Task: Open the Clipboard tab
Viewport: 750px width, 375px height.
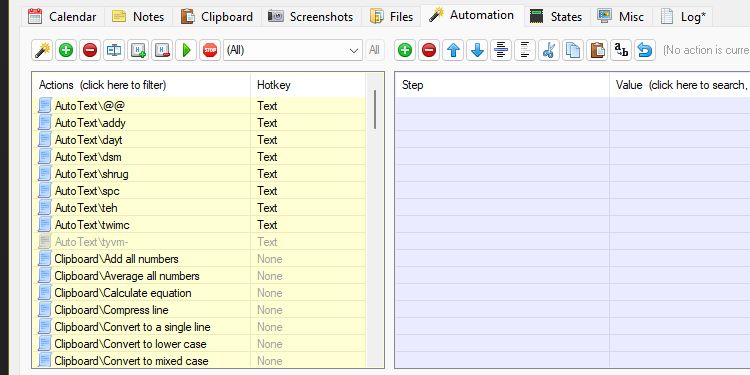Action: (x=217, y=17)
